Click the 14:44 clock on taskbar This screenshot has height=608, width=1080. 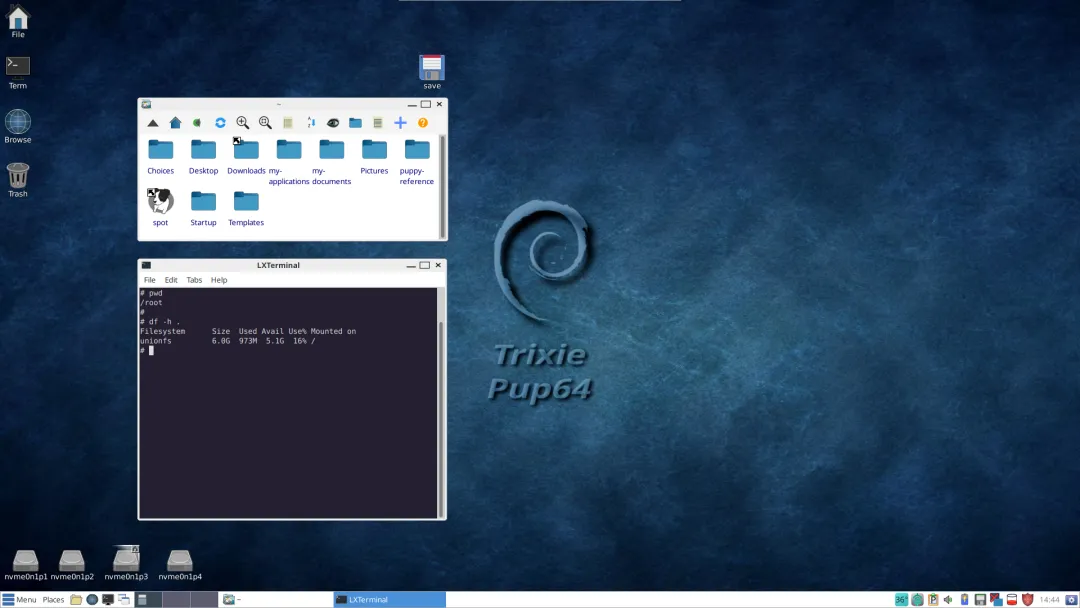(1049, 600)
